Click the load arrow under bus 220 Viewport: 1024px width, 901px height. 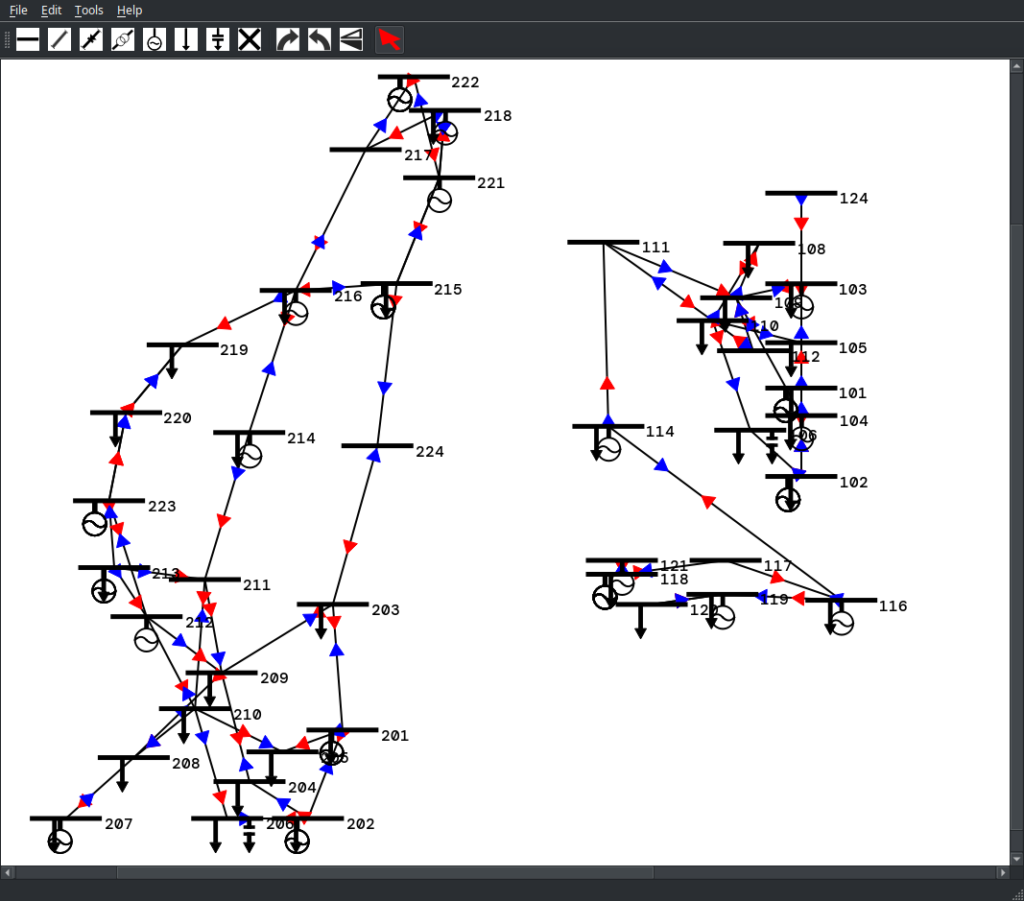click(x=116, y=430)
